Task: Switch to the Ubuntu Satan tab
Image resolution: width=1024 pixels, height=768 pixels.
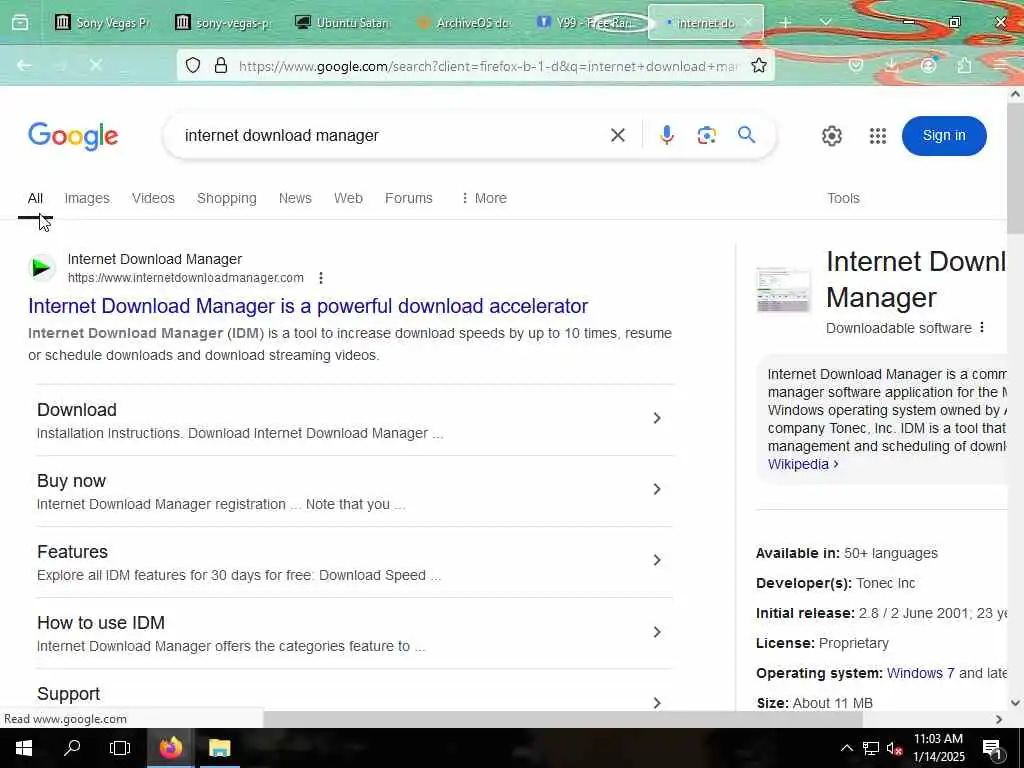Action: pos(343,23)
